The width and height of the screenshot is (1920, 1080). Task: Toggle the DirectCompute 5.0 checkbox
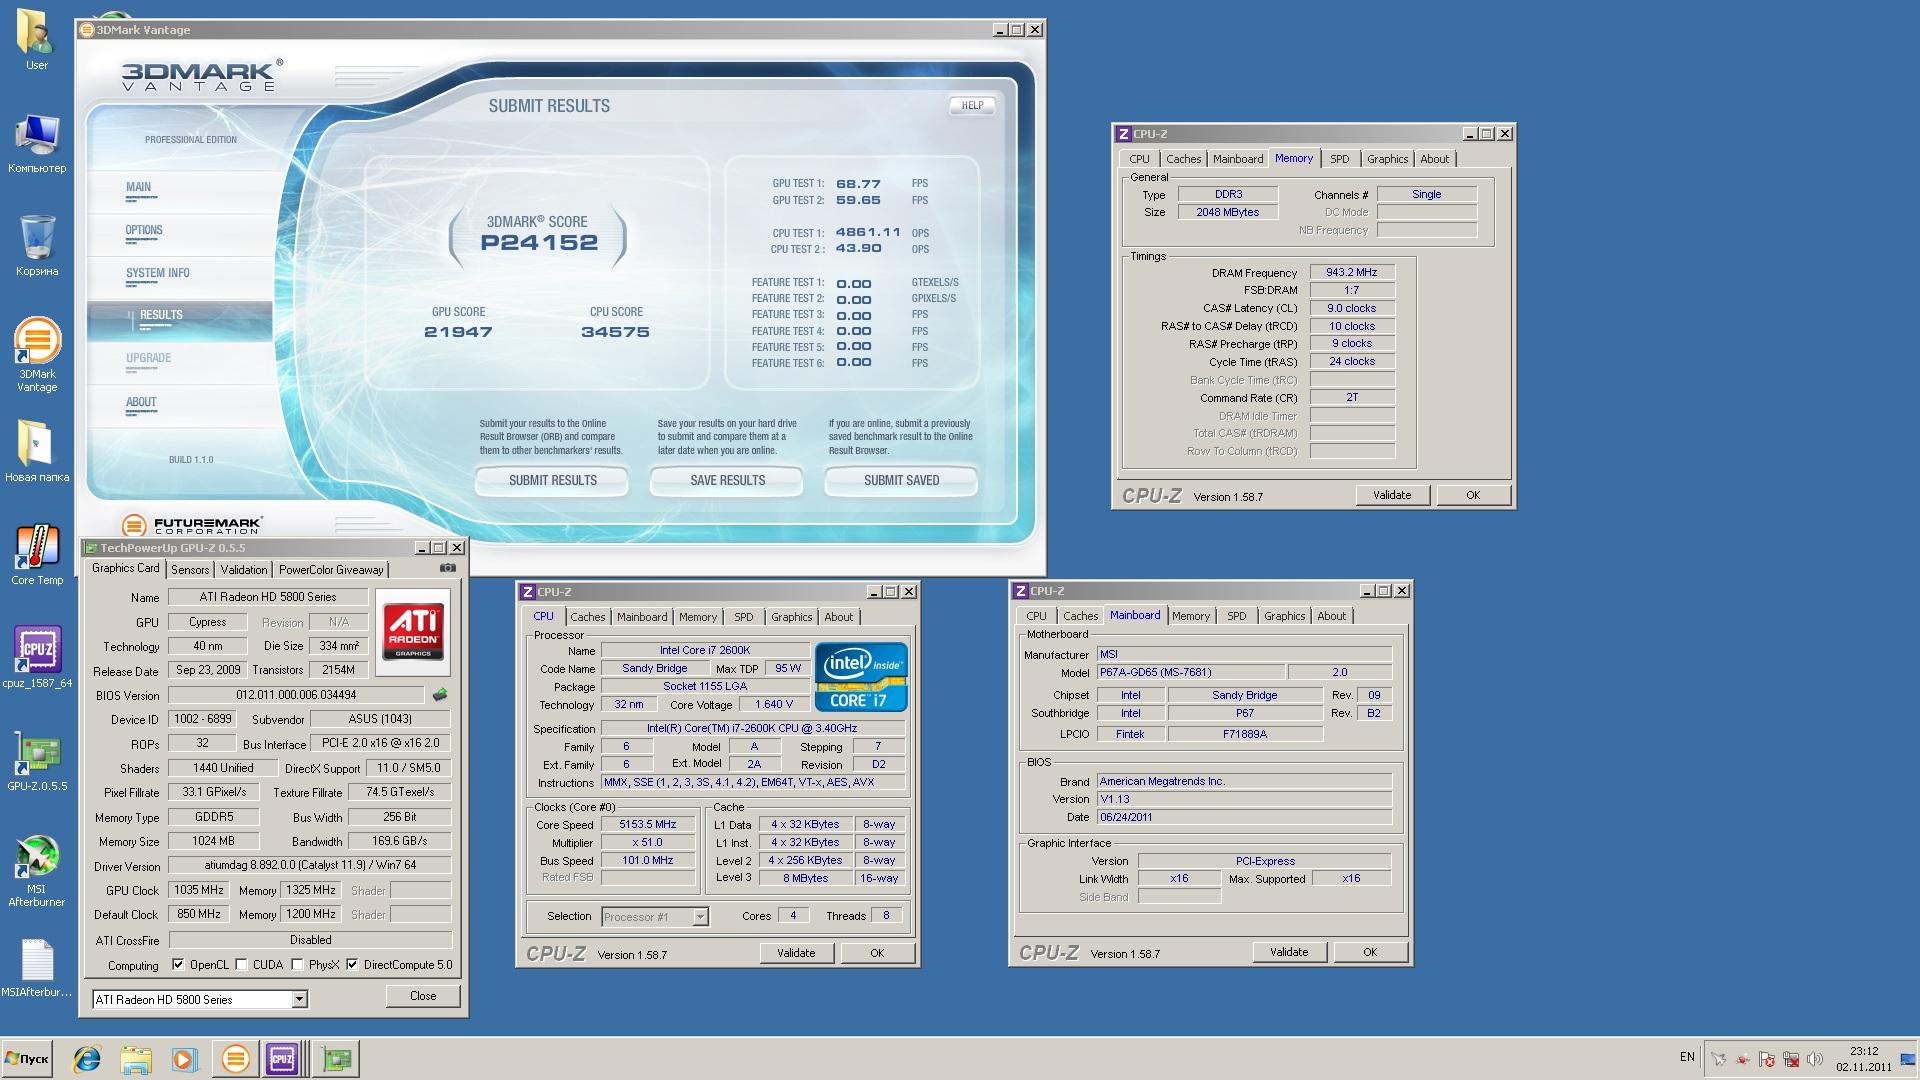point(352,965)
